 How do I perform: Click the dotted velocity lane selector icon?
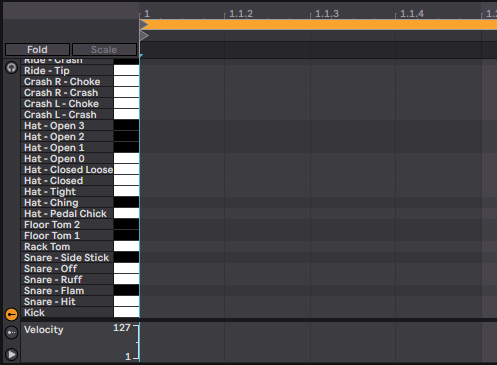coord(12,332)
